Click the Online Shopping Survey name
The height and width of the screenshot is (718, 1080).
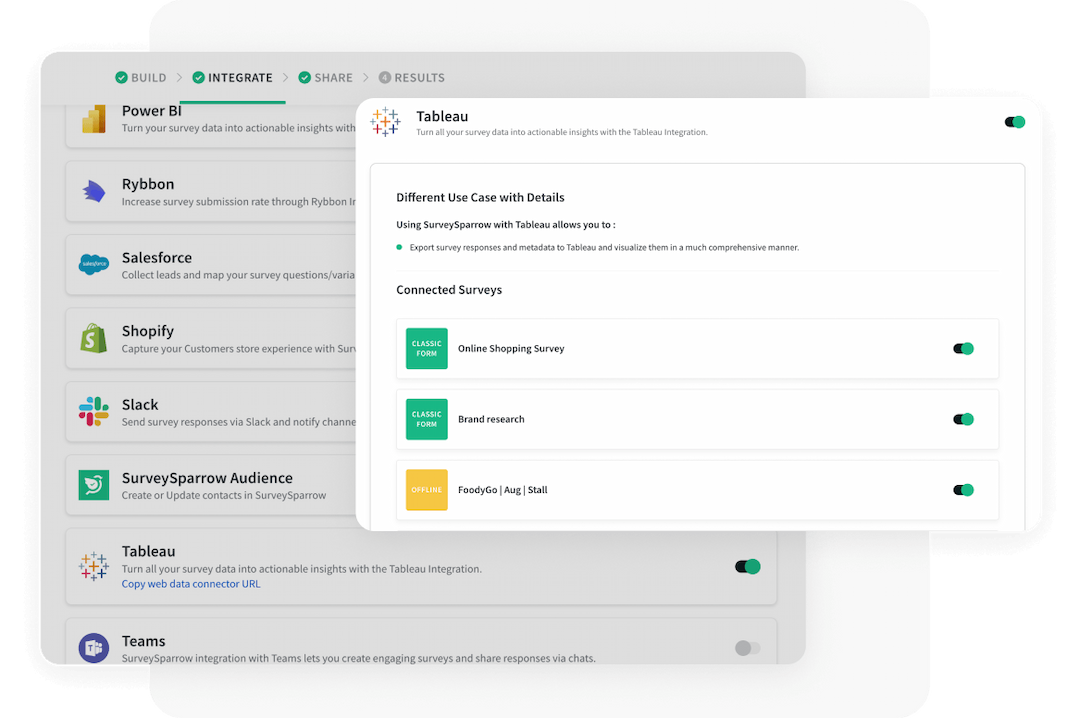coord(511,349)
